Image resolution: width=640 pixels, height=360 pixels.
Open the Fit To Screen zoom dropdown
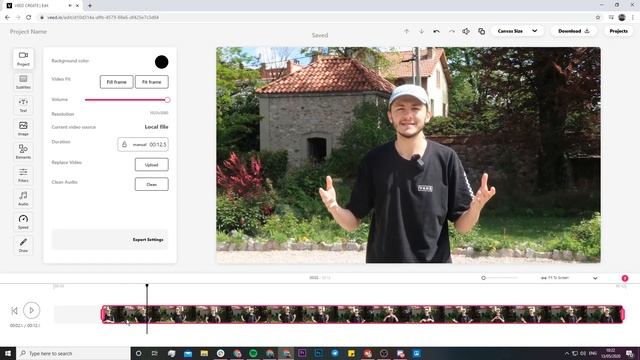coord(569,278)
